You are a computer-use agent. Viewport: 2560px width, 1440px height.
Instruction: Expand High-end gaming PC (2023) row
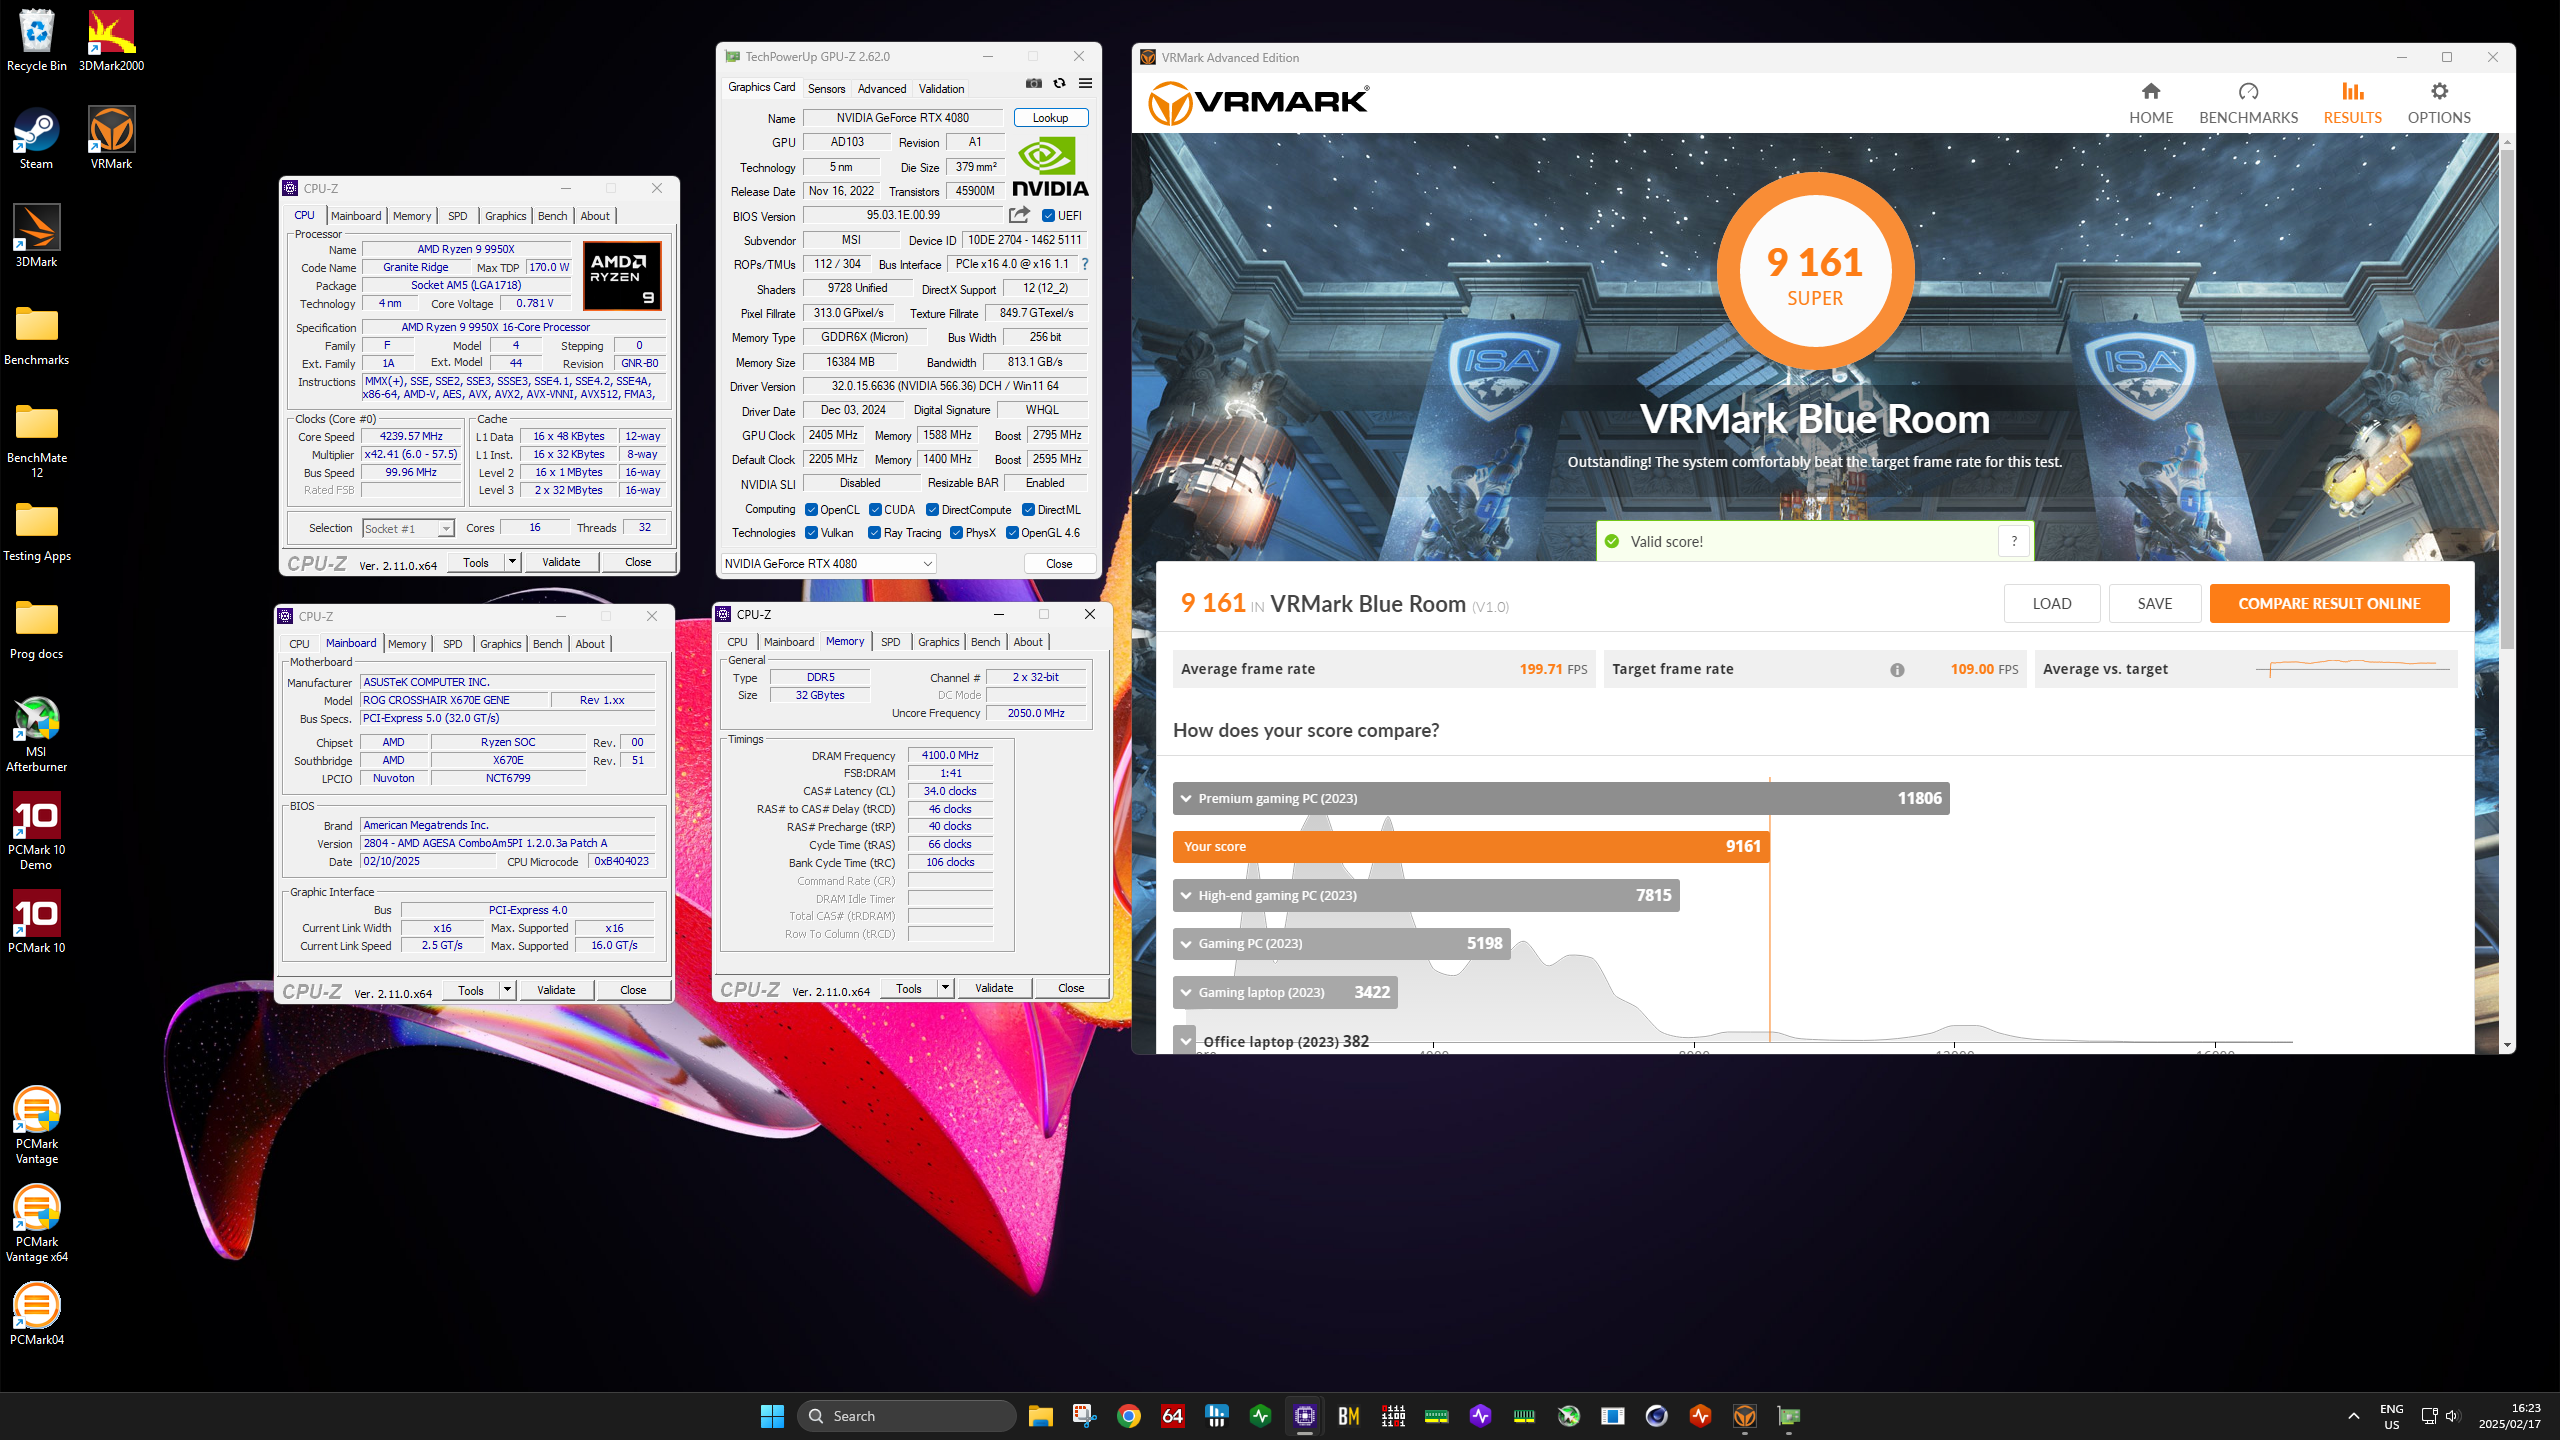[1426, 895]
